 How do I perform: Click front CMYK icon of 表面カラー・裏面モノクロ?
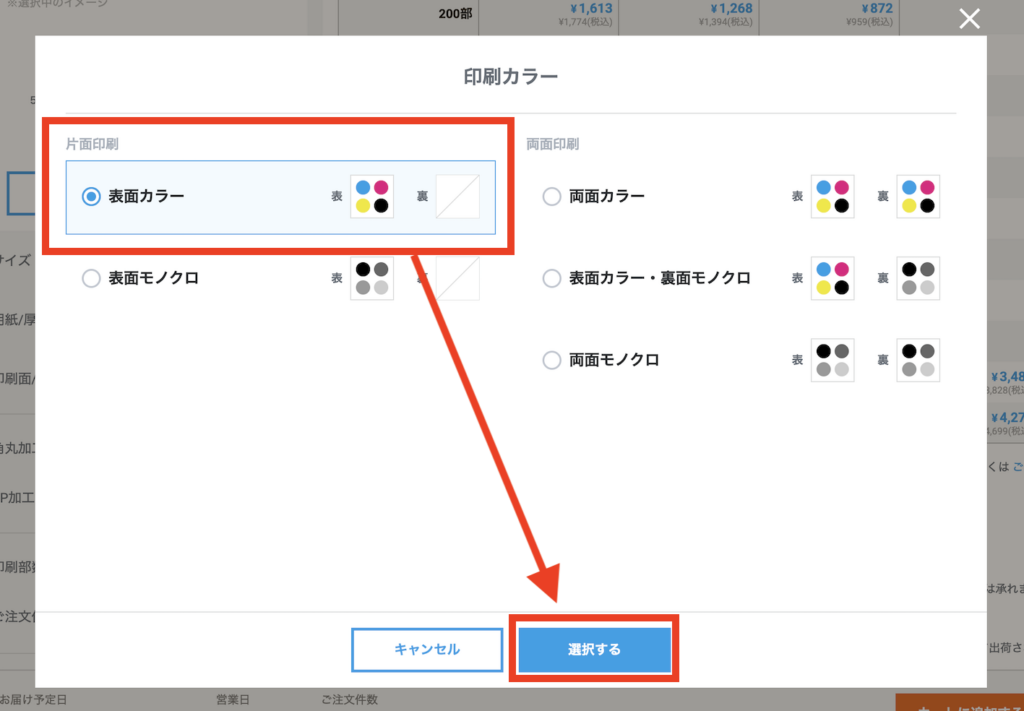(833, 278)
